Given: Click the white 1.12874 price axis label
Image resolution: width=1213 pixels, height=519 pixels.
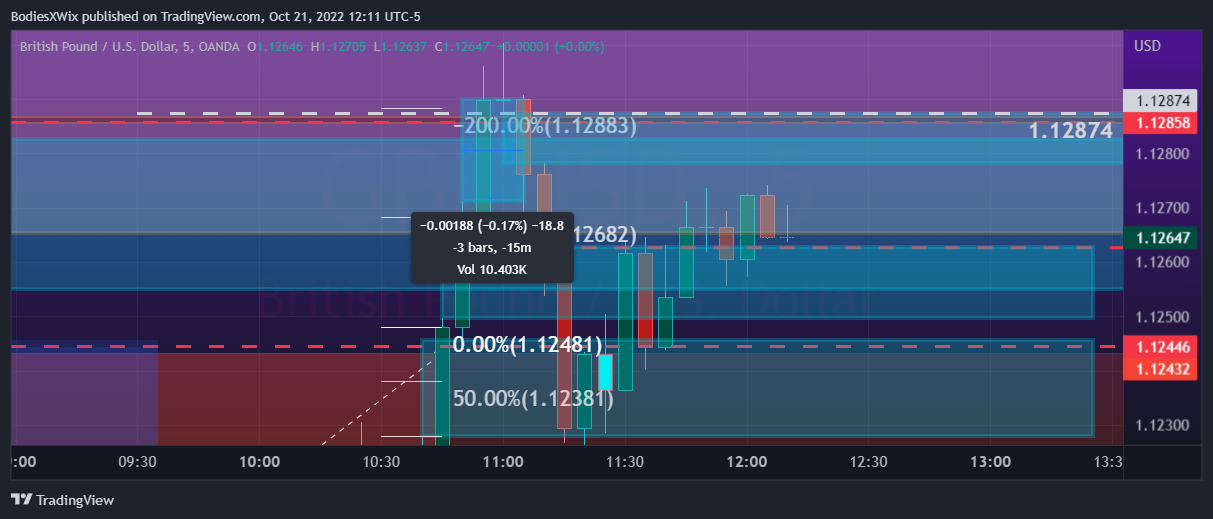Looking at the screenshot, I should 1161,101.
